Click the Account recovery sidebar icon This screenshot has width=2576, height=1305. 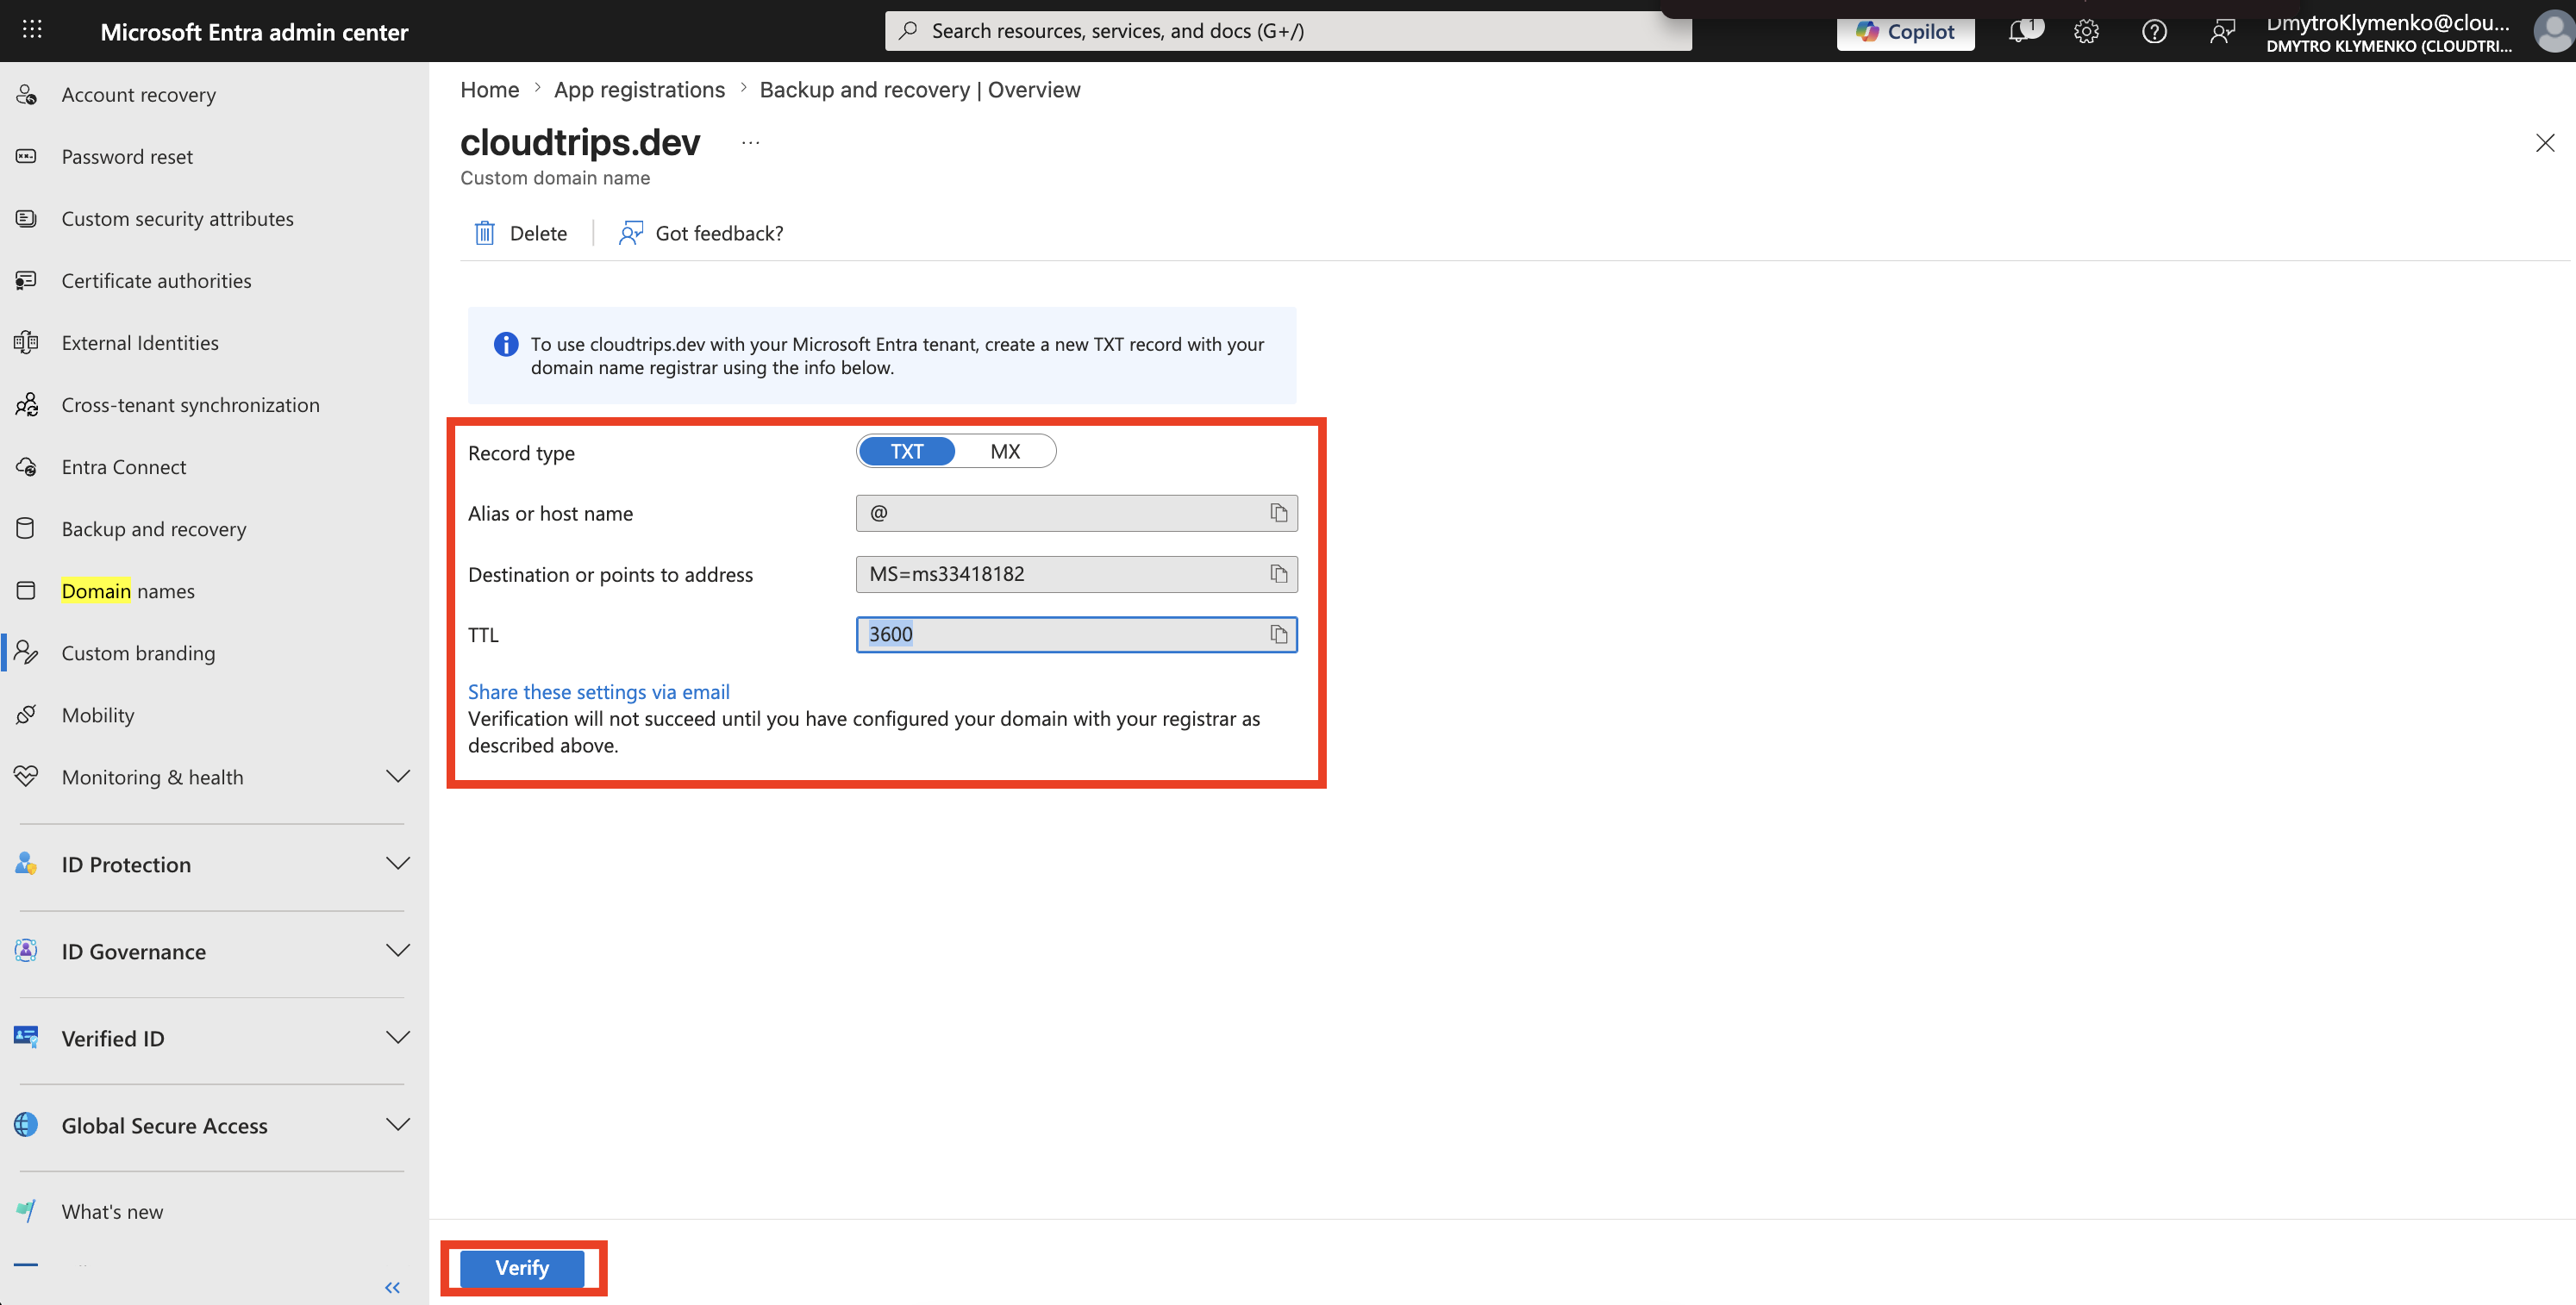27,94
